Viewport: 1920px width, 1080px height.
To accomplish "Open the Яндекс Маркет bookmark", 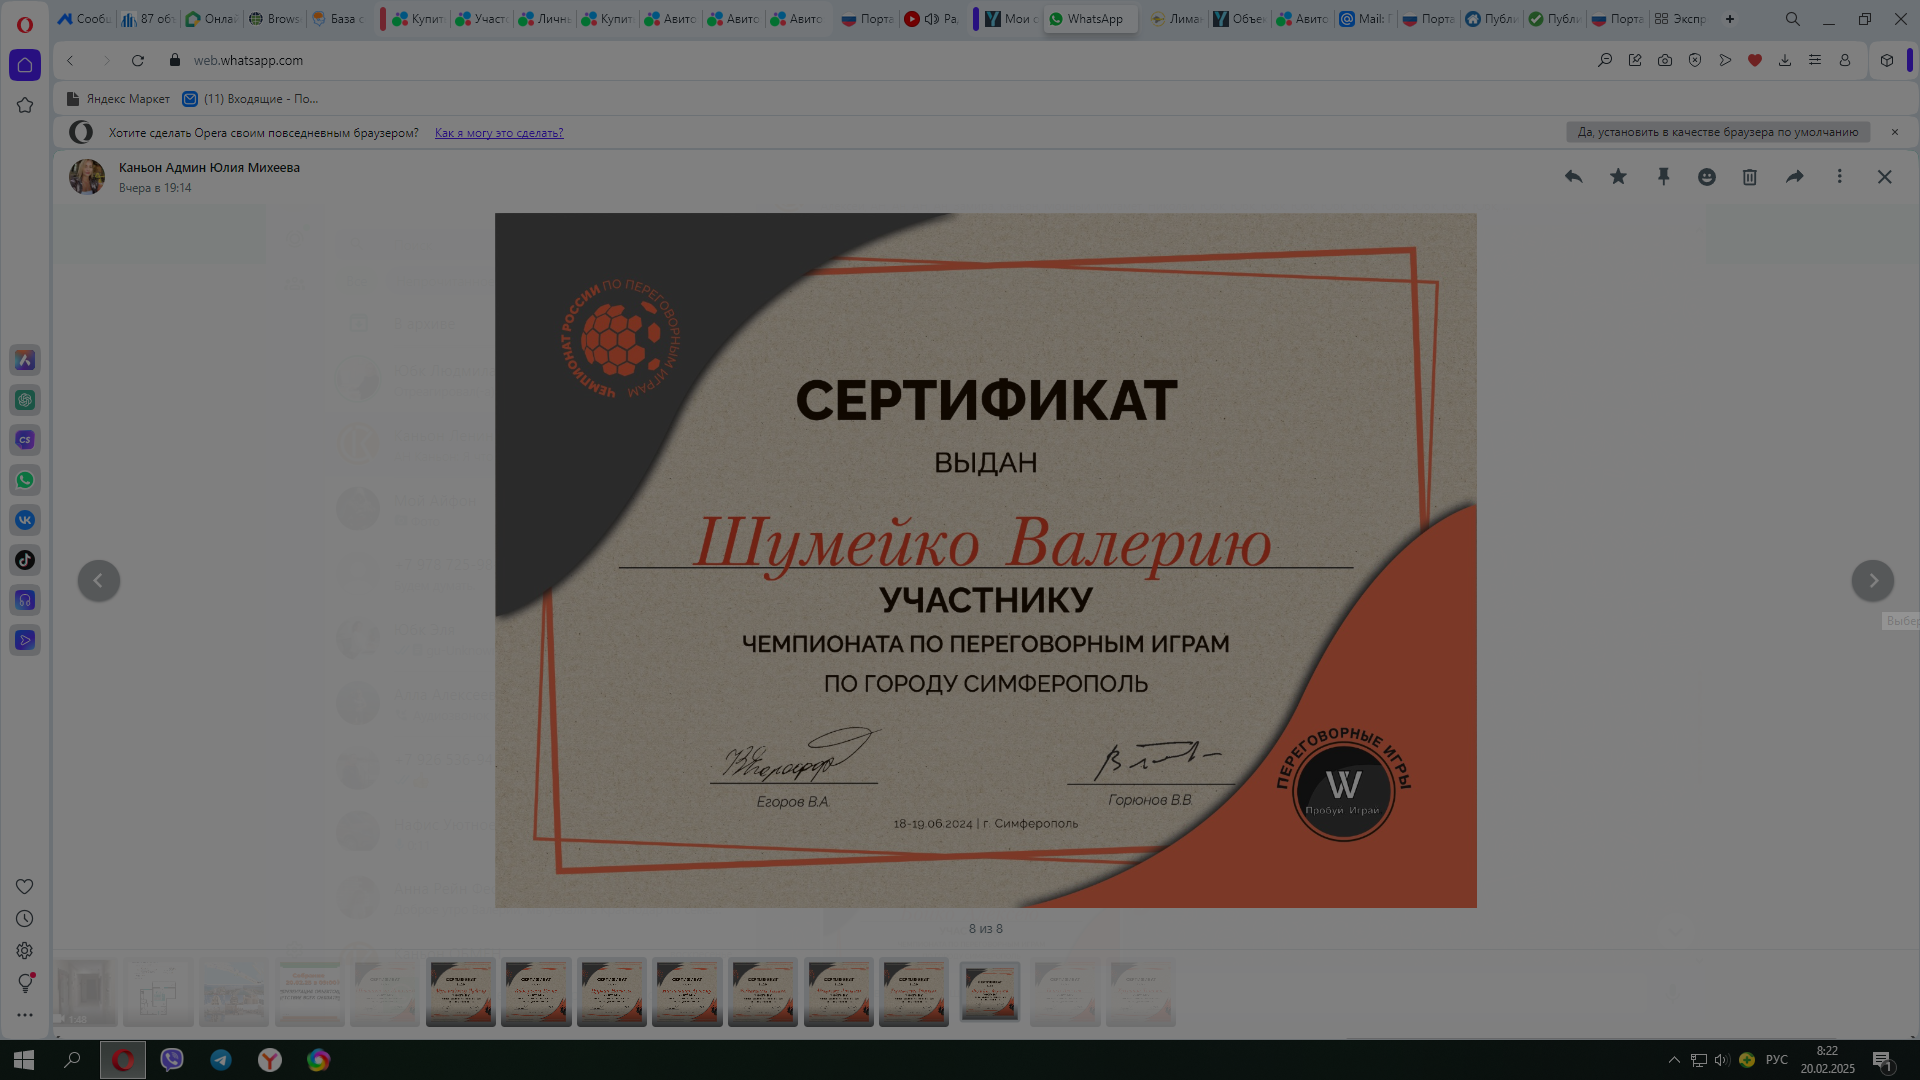I will (x=118, y=99).
